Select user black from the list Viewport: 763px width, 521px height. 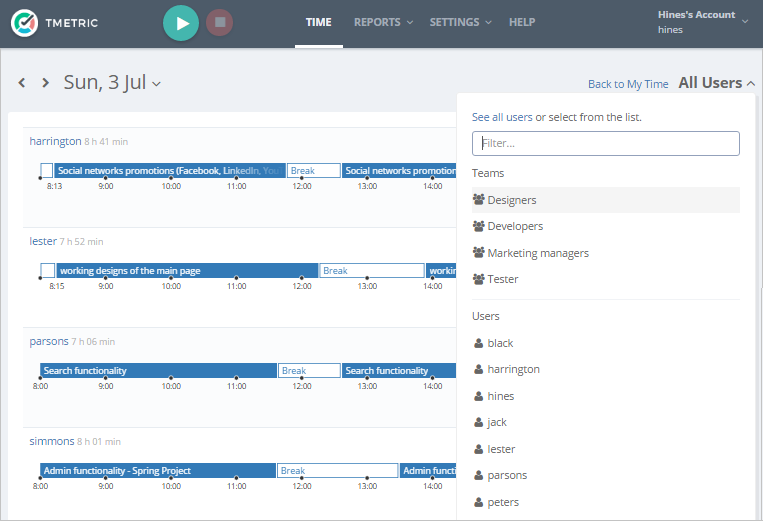pyautogui.click(x=606, y=343)
